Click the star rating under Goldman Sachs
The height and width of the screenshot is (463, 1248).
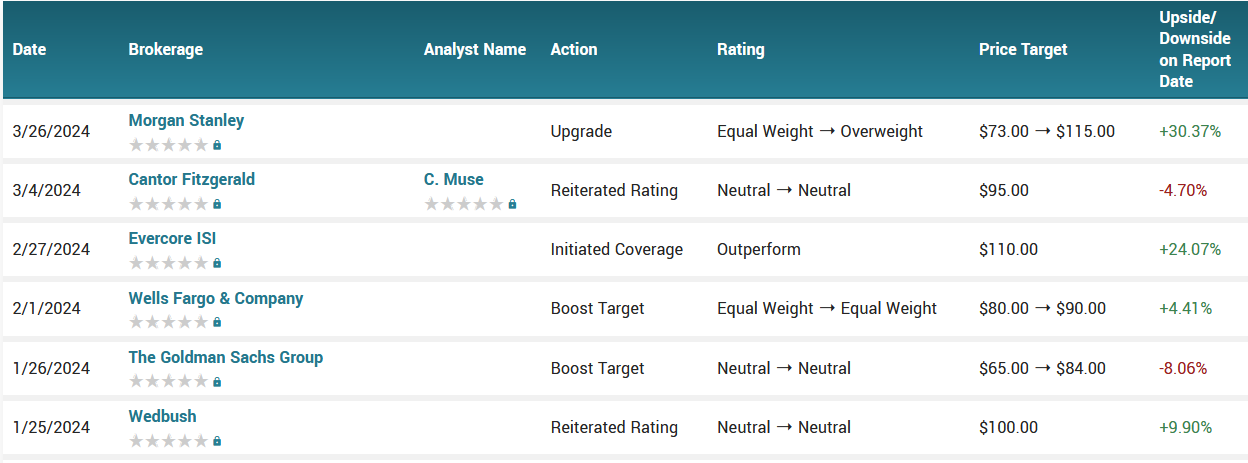coord(169,381)
